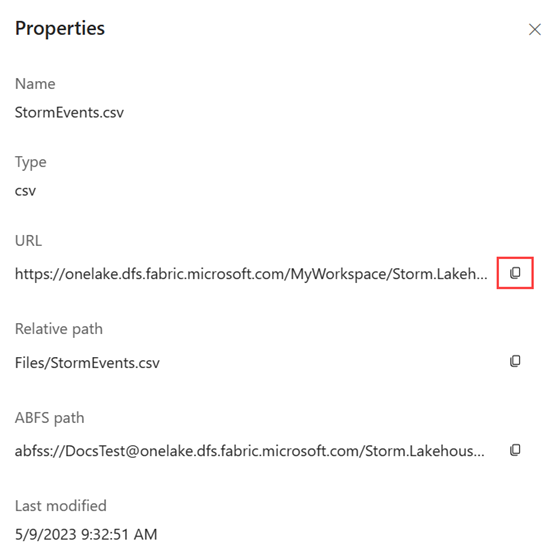
Task: Click the csv type value
Action: tap(25, 191)
